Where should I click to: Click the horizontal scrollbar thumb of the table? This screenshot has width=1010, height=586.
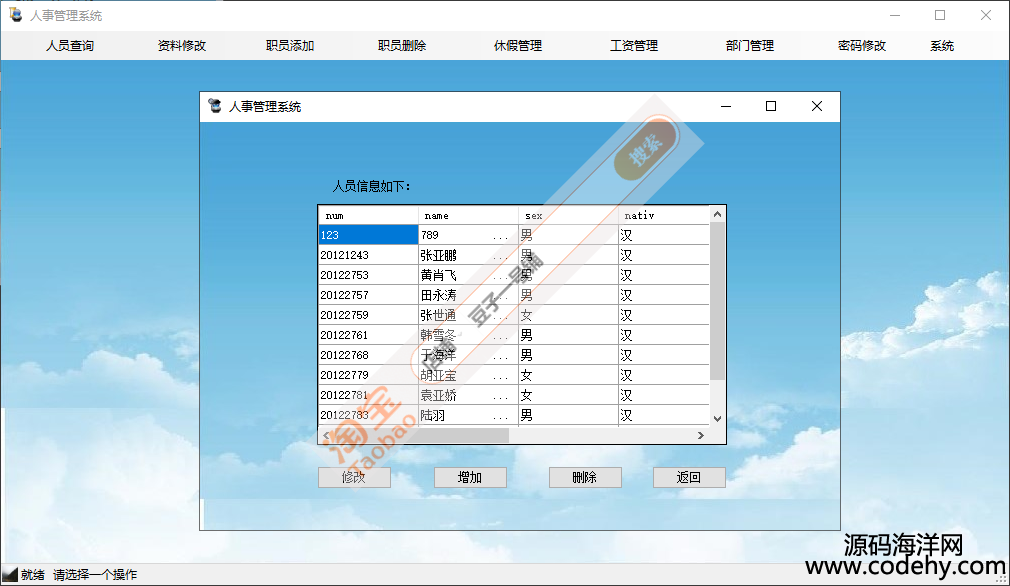(x=421, y=436)
